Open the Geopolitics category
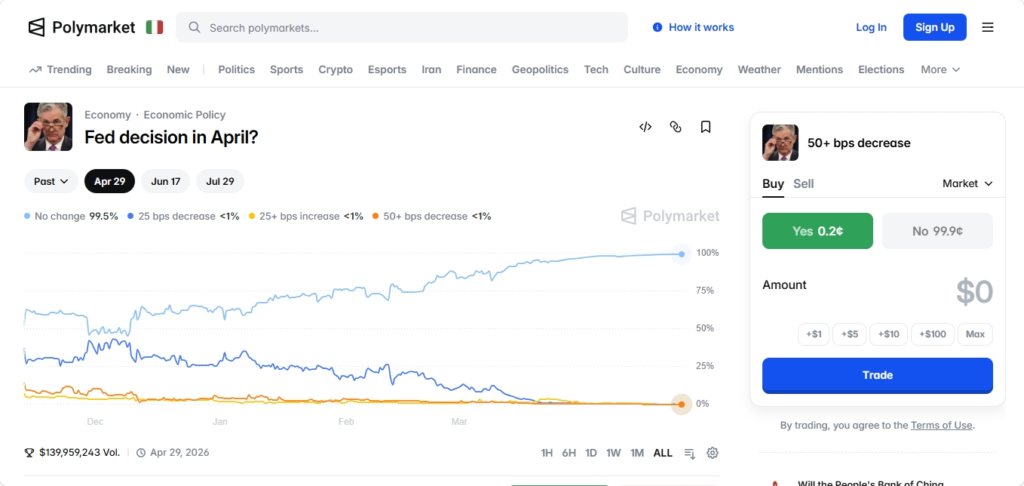 coord(540,69)
